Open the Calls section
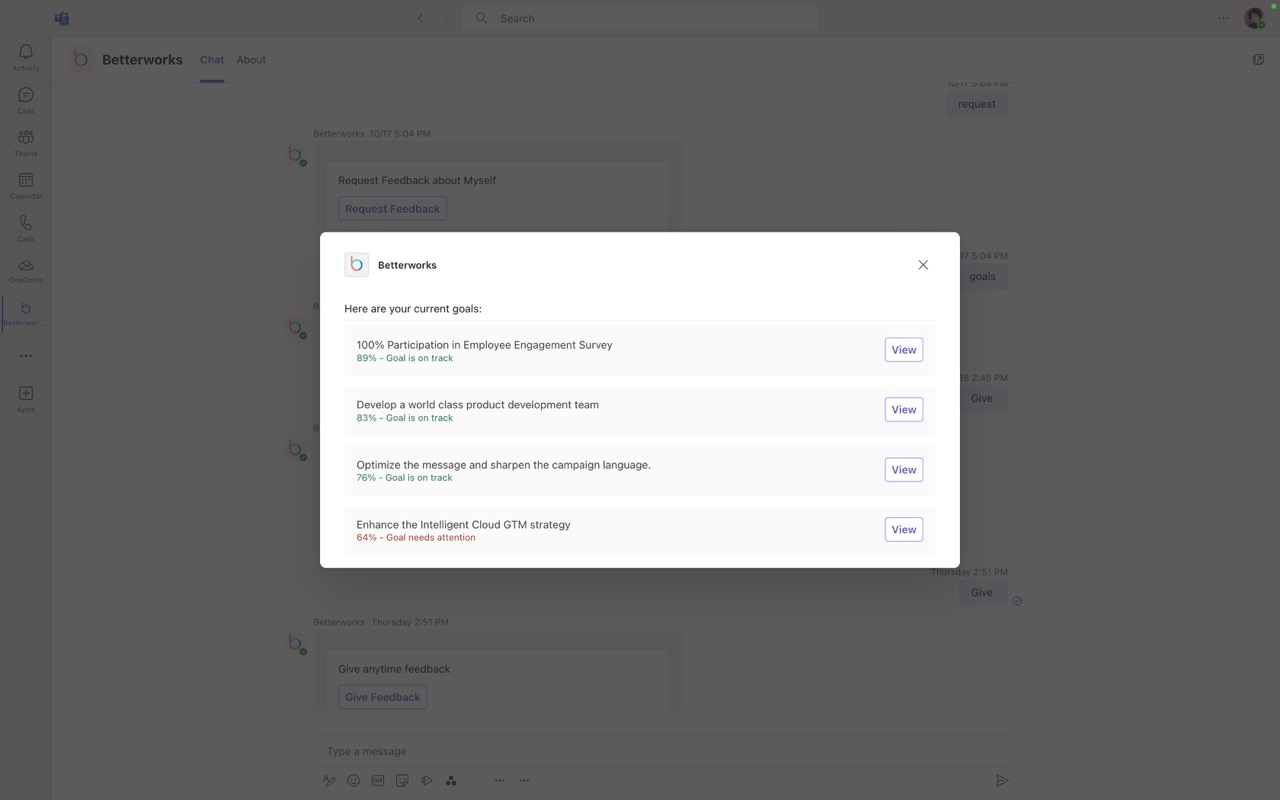 tap(26, 228)
